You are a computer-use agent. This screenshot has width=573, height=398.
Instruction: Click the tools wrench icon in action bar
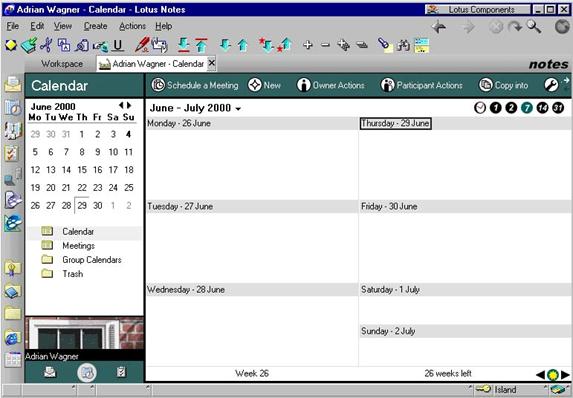pyautogui.click(x=551, y=85)
